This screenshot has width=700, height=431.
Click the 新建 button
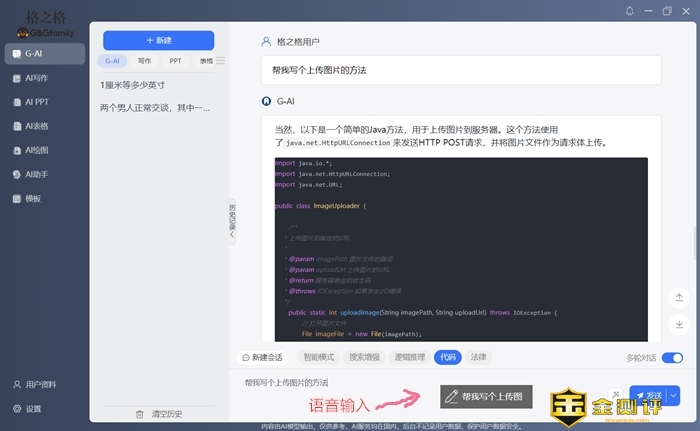[x=158, y=40]
